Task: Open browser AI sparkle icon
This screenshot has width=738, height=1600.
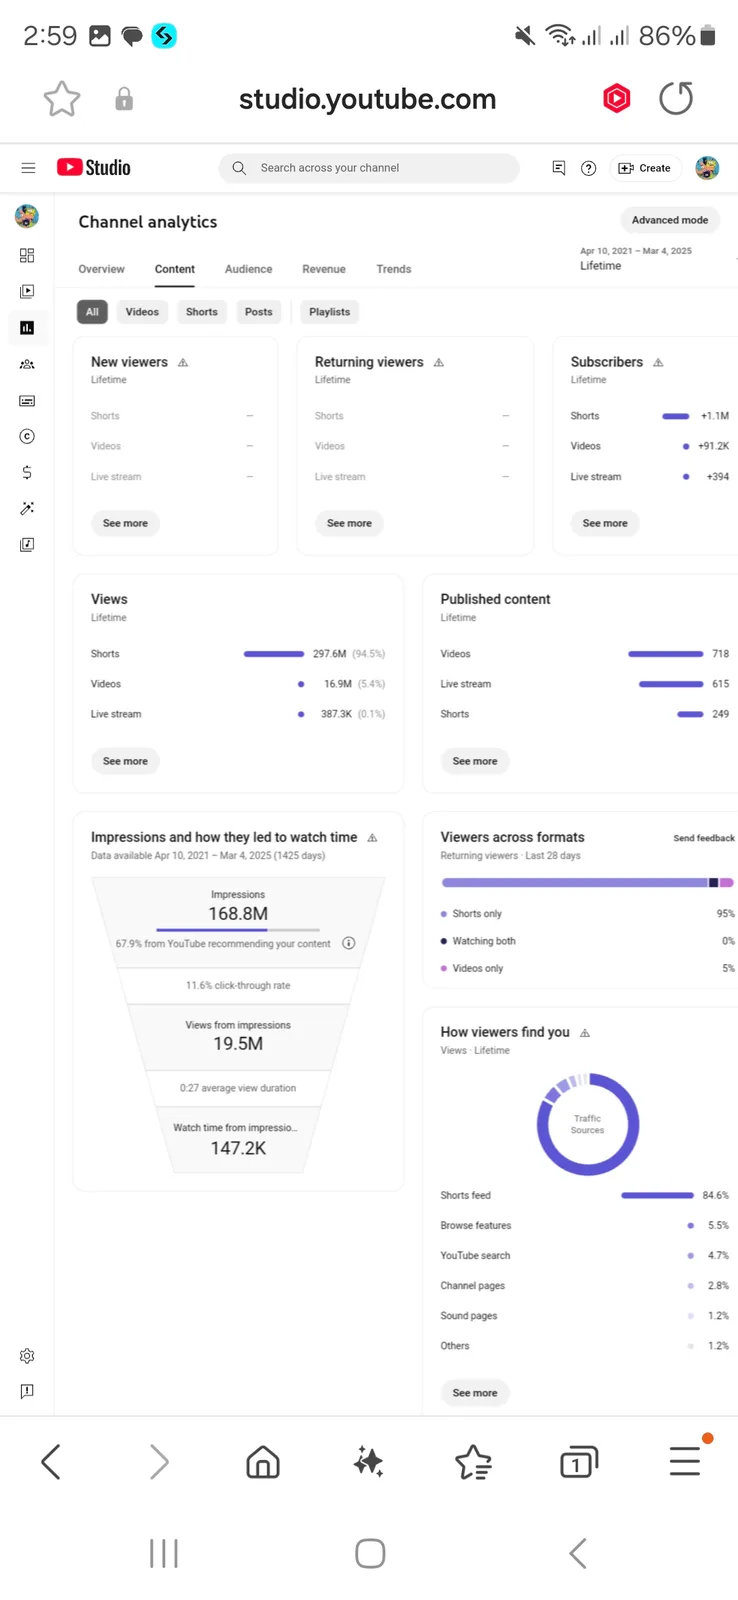Action: (x=368, y=1462)
